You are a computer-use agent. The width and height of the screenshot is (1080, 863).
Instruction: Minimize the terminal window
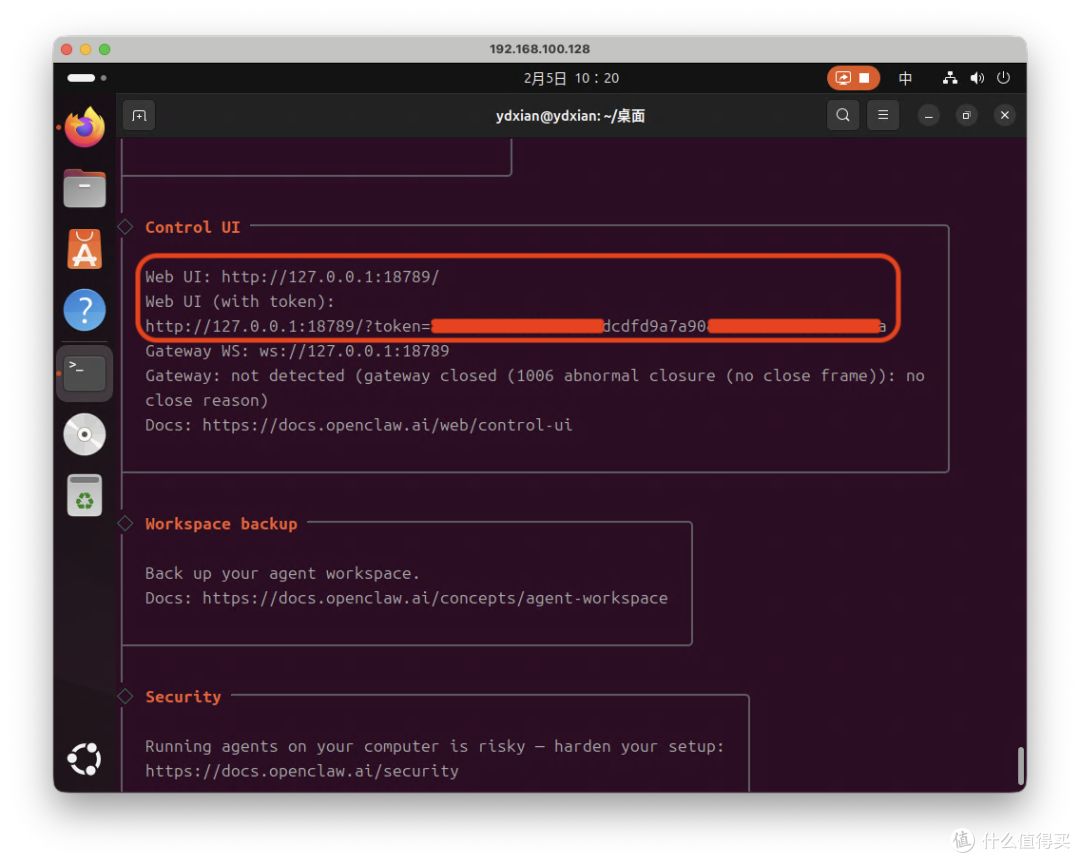pyautogui.click(x=928, y=116)
